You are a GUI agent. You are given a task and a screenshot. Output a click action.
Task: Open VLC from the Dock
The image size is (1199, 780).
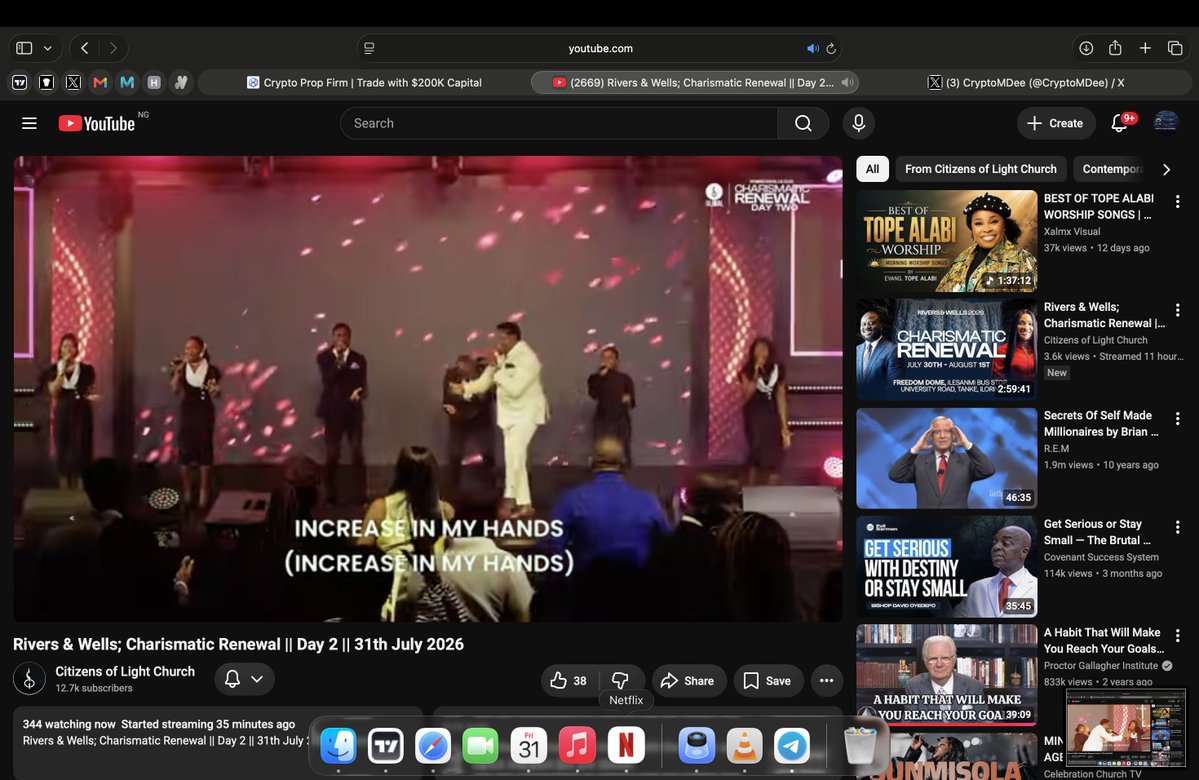[744, 746]
